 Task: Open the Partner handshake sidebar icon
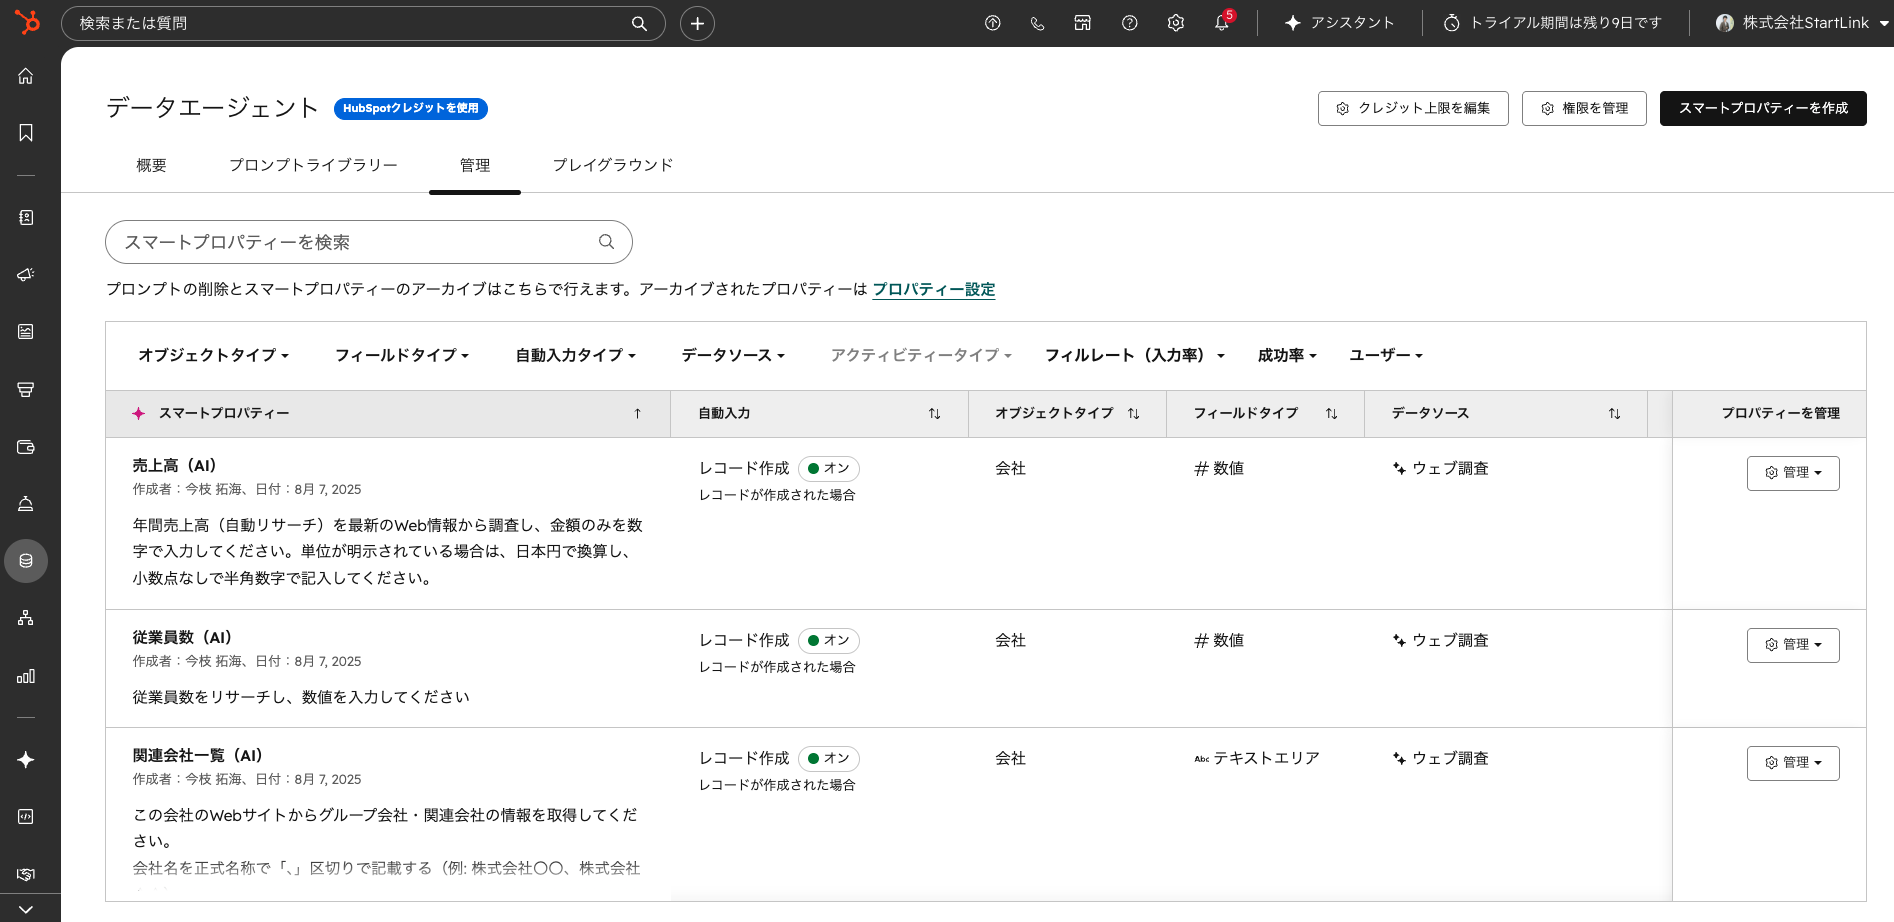[26, 874]
